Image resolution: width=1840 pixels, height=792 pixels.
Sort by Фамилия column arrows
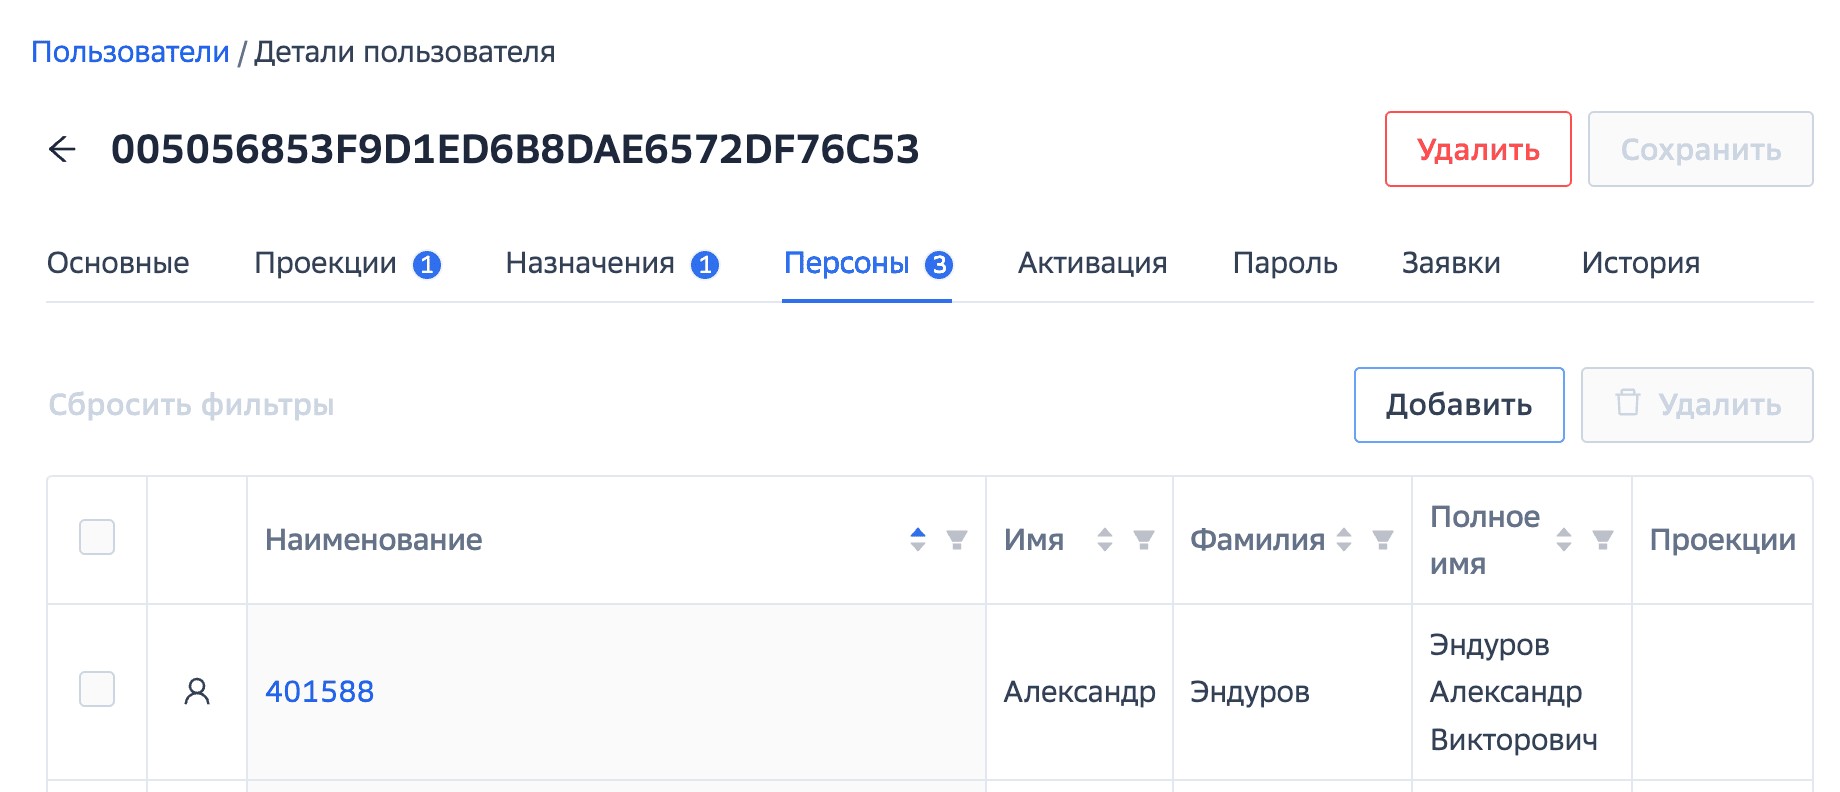[x=1344, y=540]
